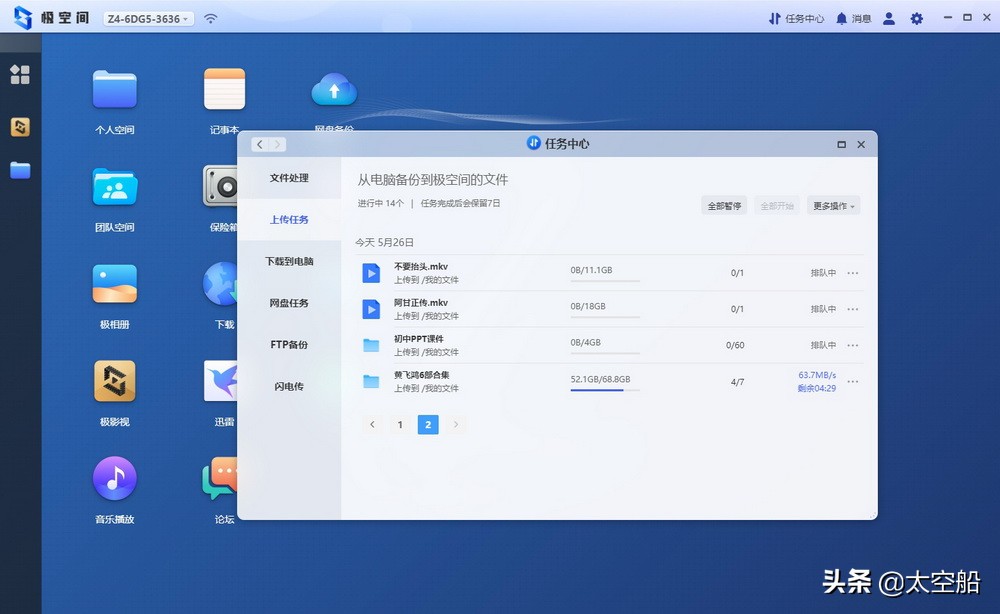The width and height of the screenshot is (1000, 614).
Task: Go to the next task page
Action: pos(455,425)
